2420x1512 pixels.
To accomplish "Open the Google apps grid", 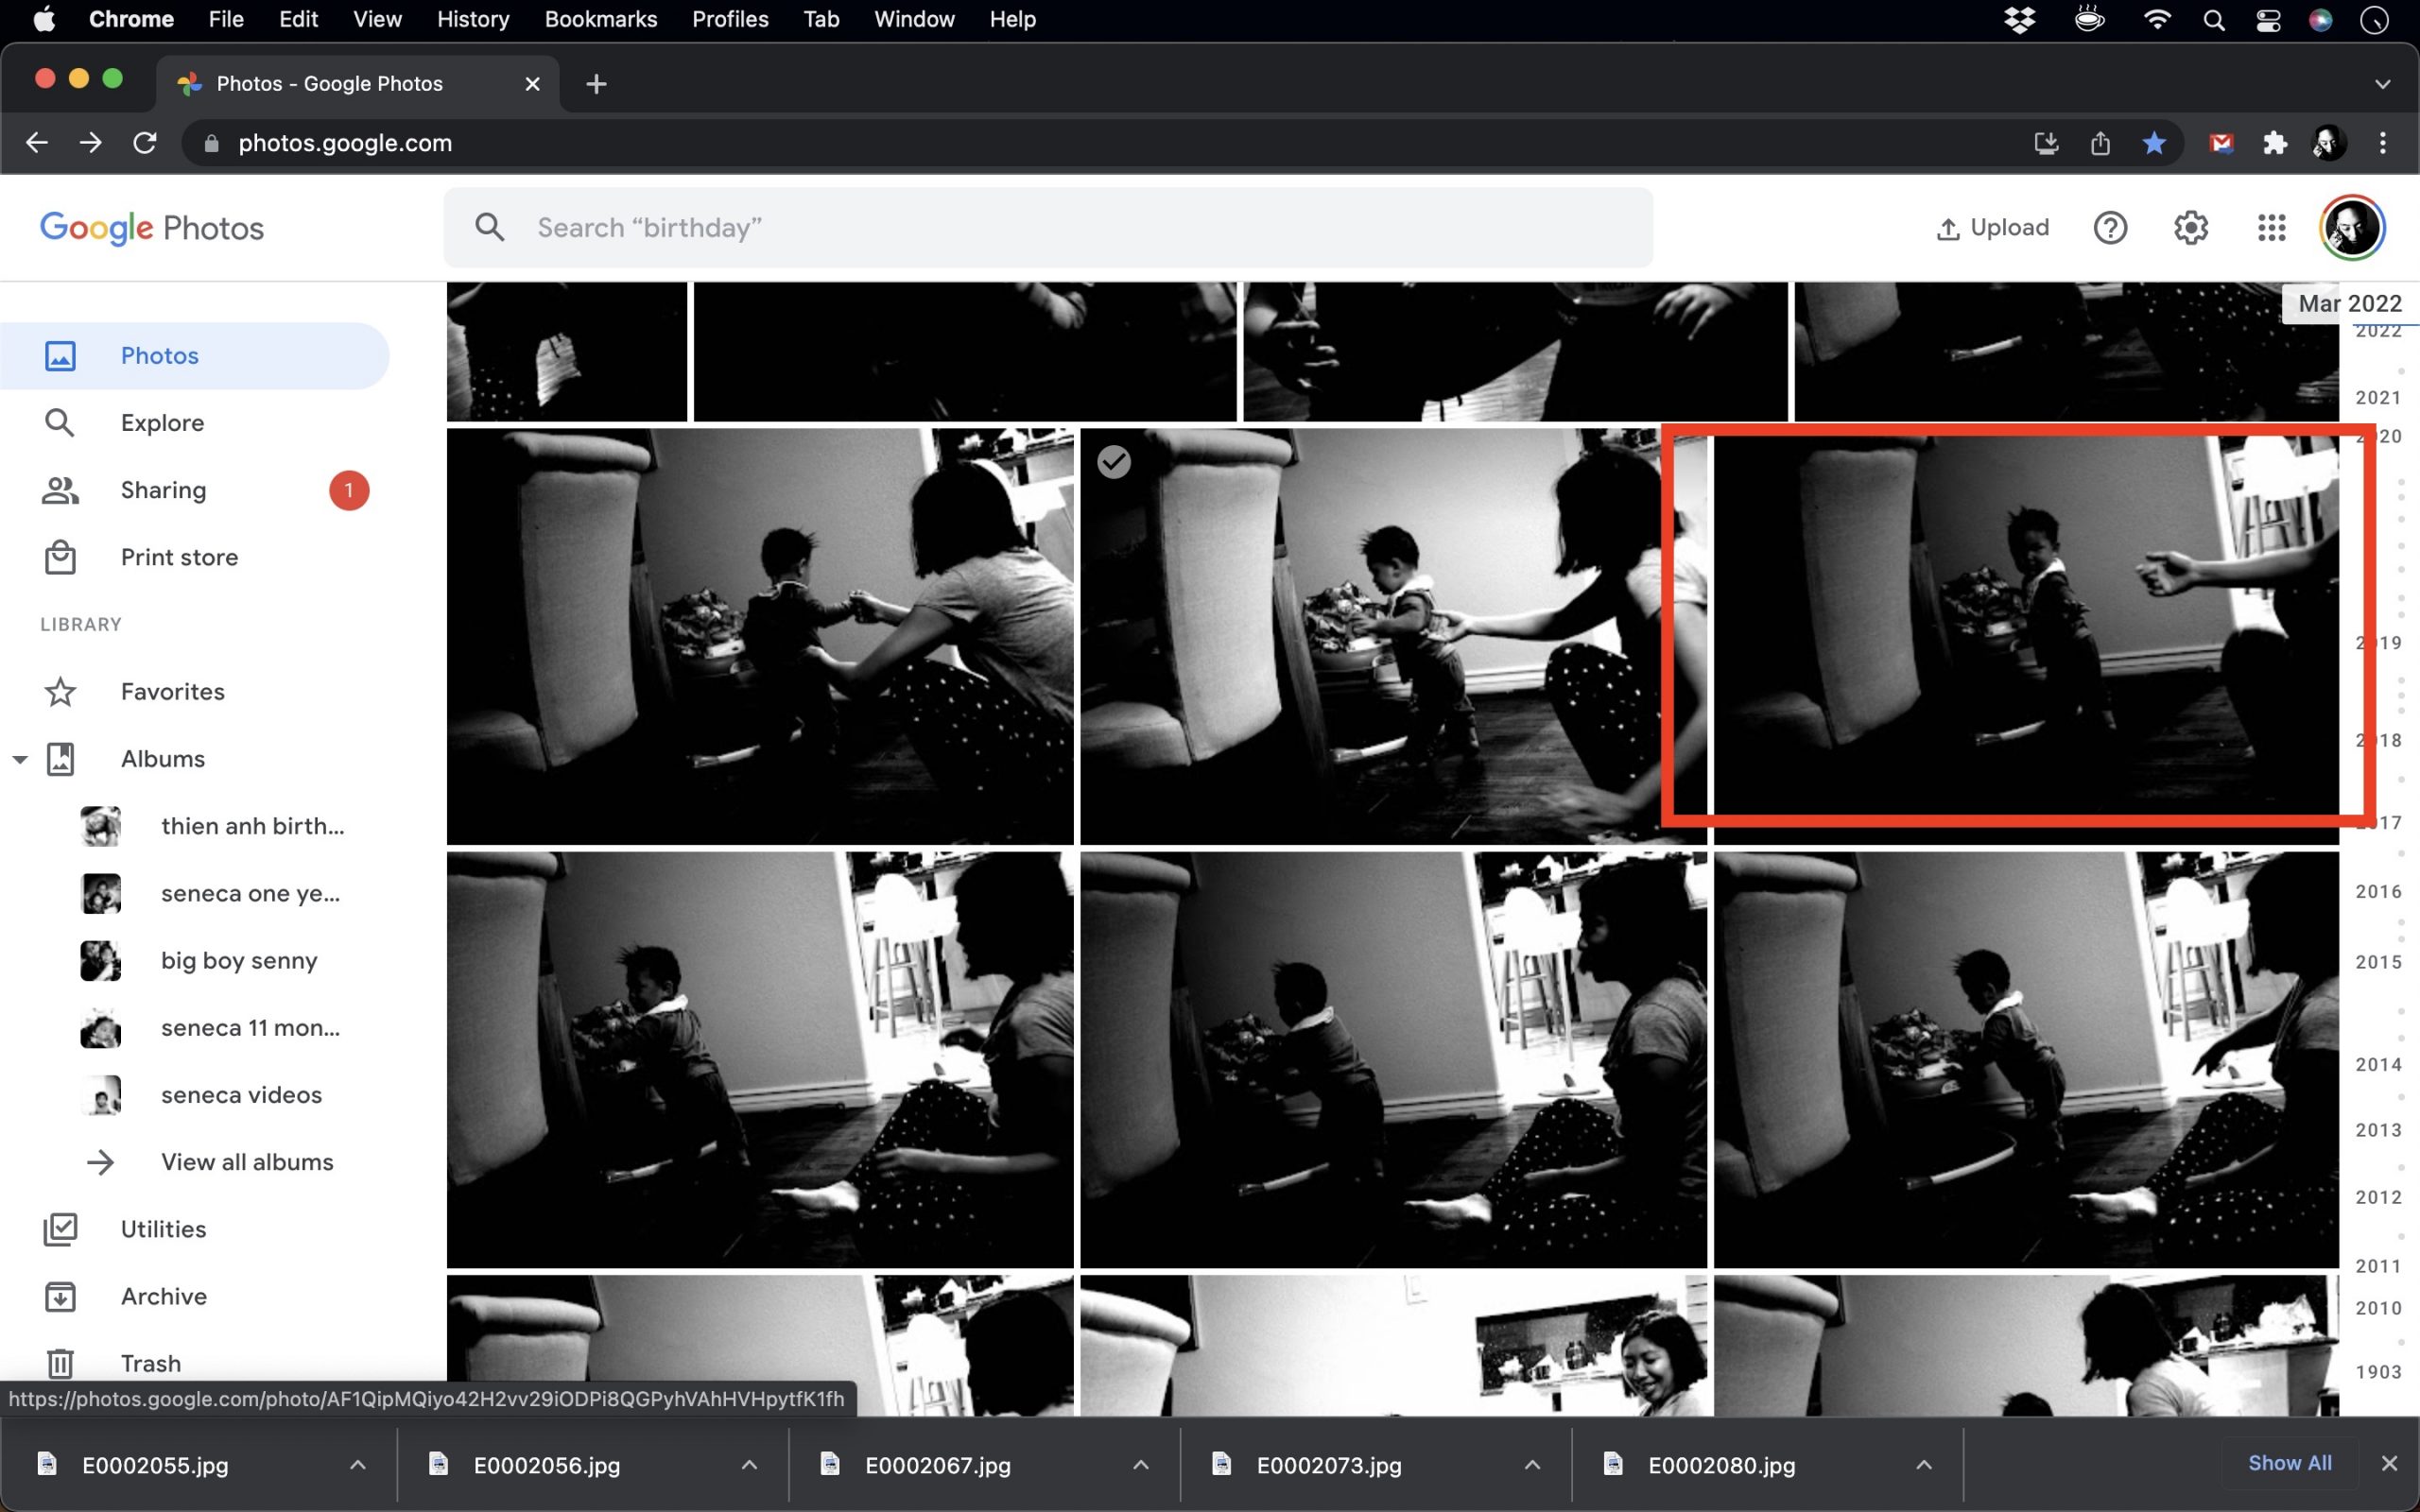I will point(2271,228).
